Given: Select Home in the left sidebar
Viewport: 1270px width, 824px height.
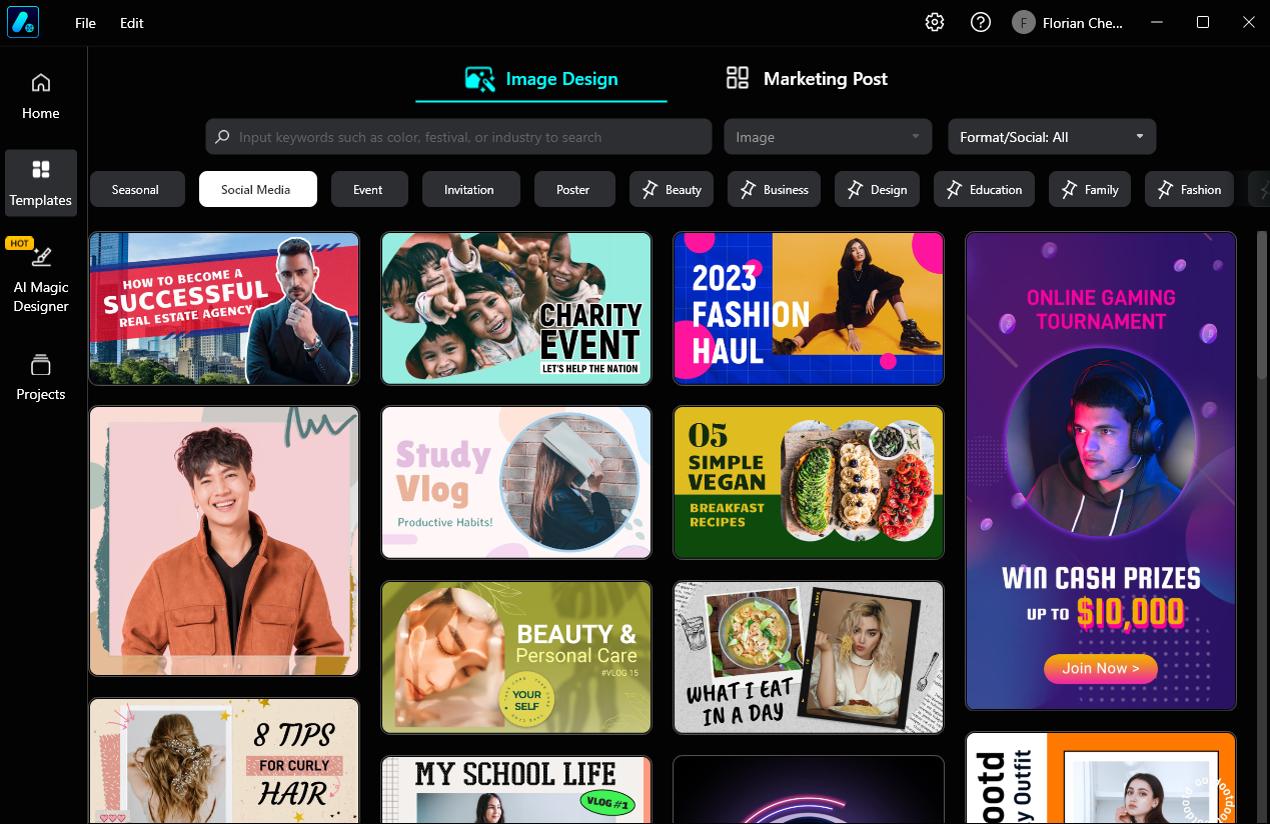Looking at the screenshot, I should pos(40,95).
